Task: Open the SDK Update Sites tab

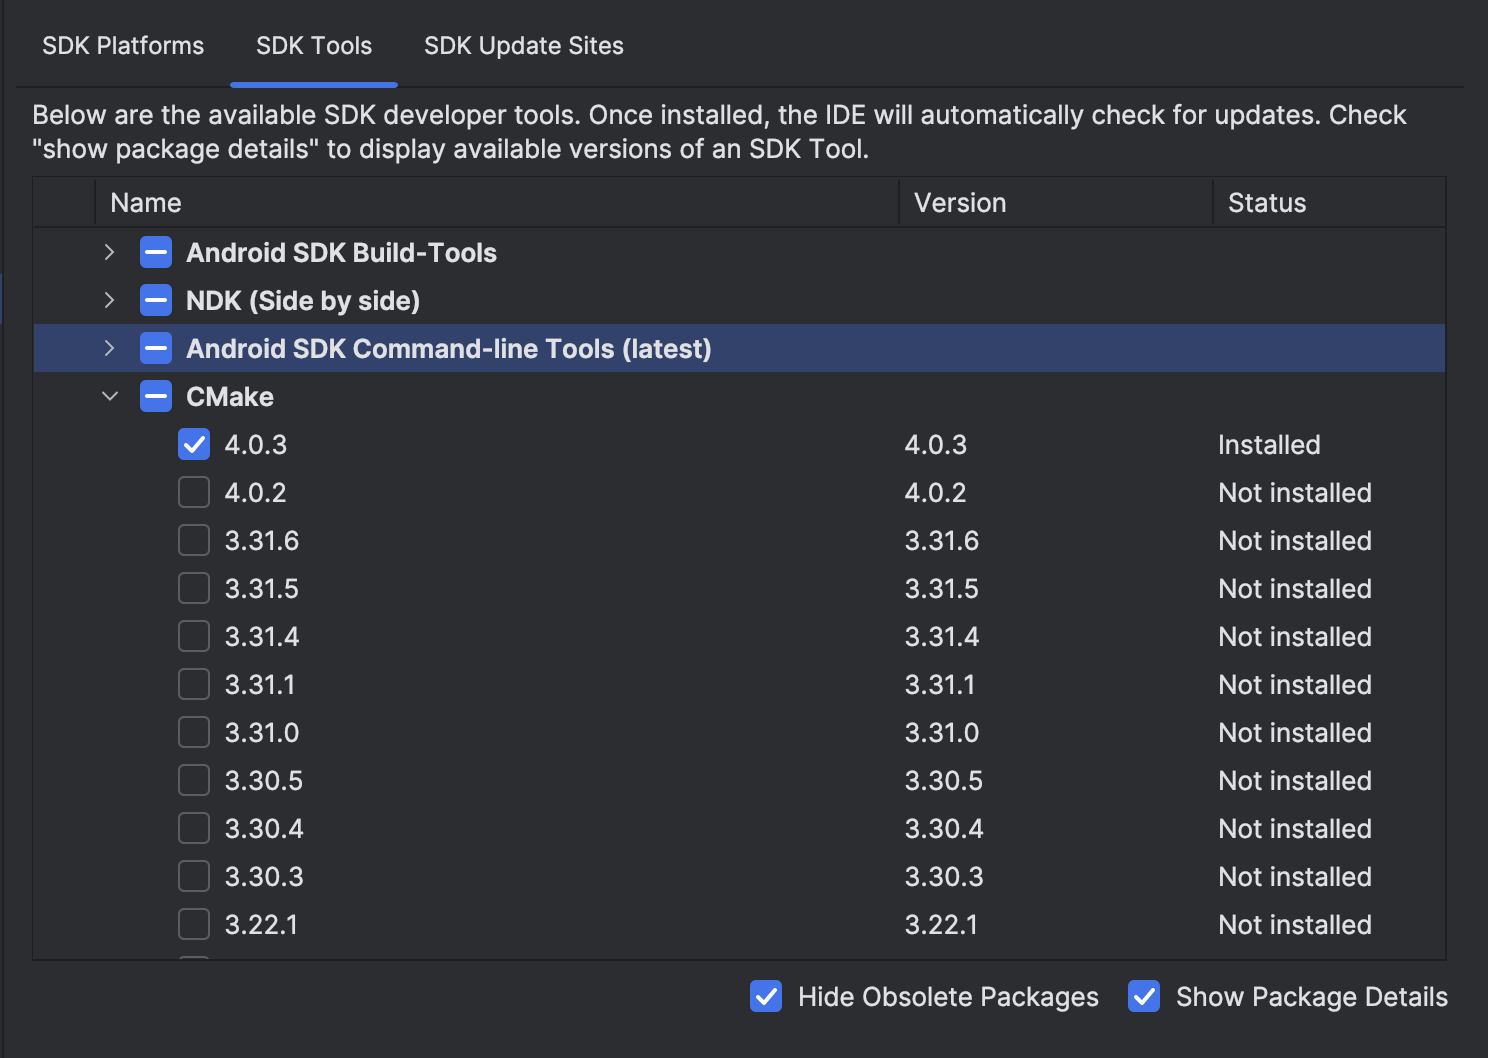Action: (524, 46)
